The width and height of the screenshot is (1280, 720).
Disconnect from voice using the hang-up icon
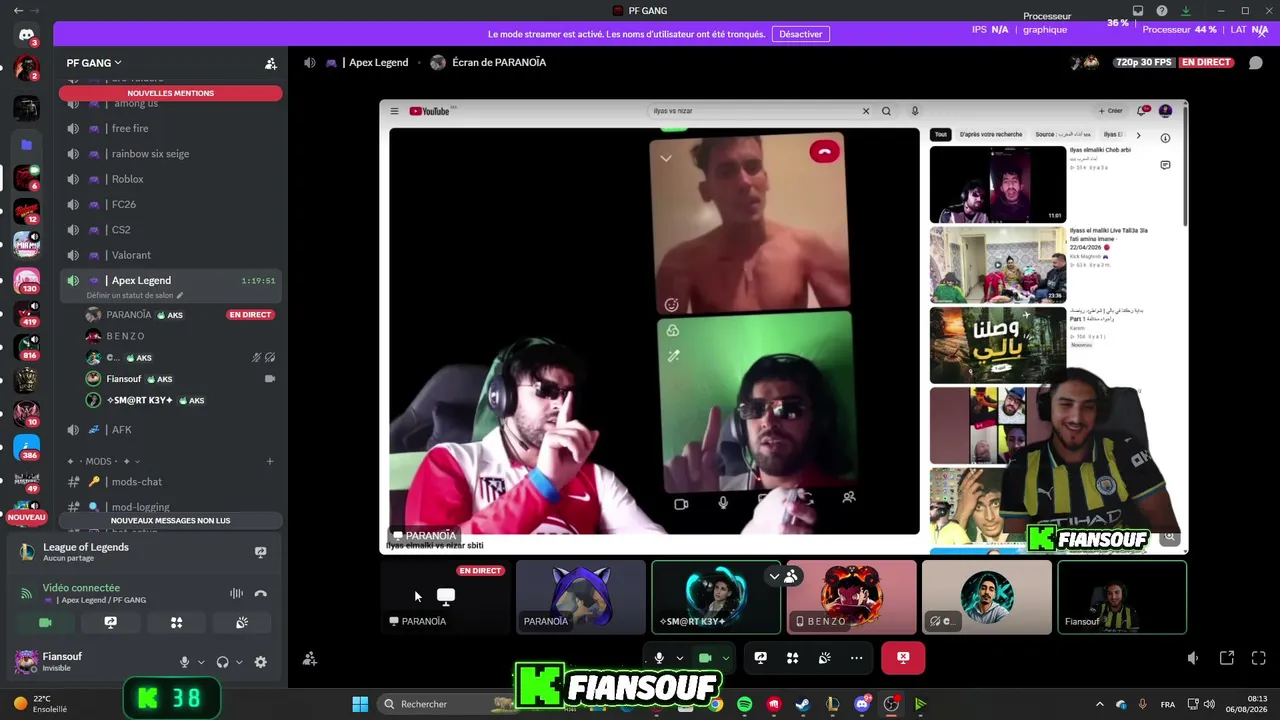tap(261, 594)
